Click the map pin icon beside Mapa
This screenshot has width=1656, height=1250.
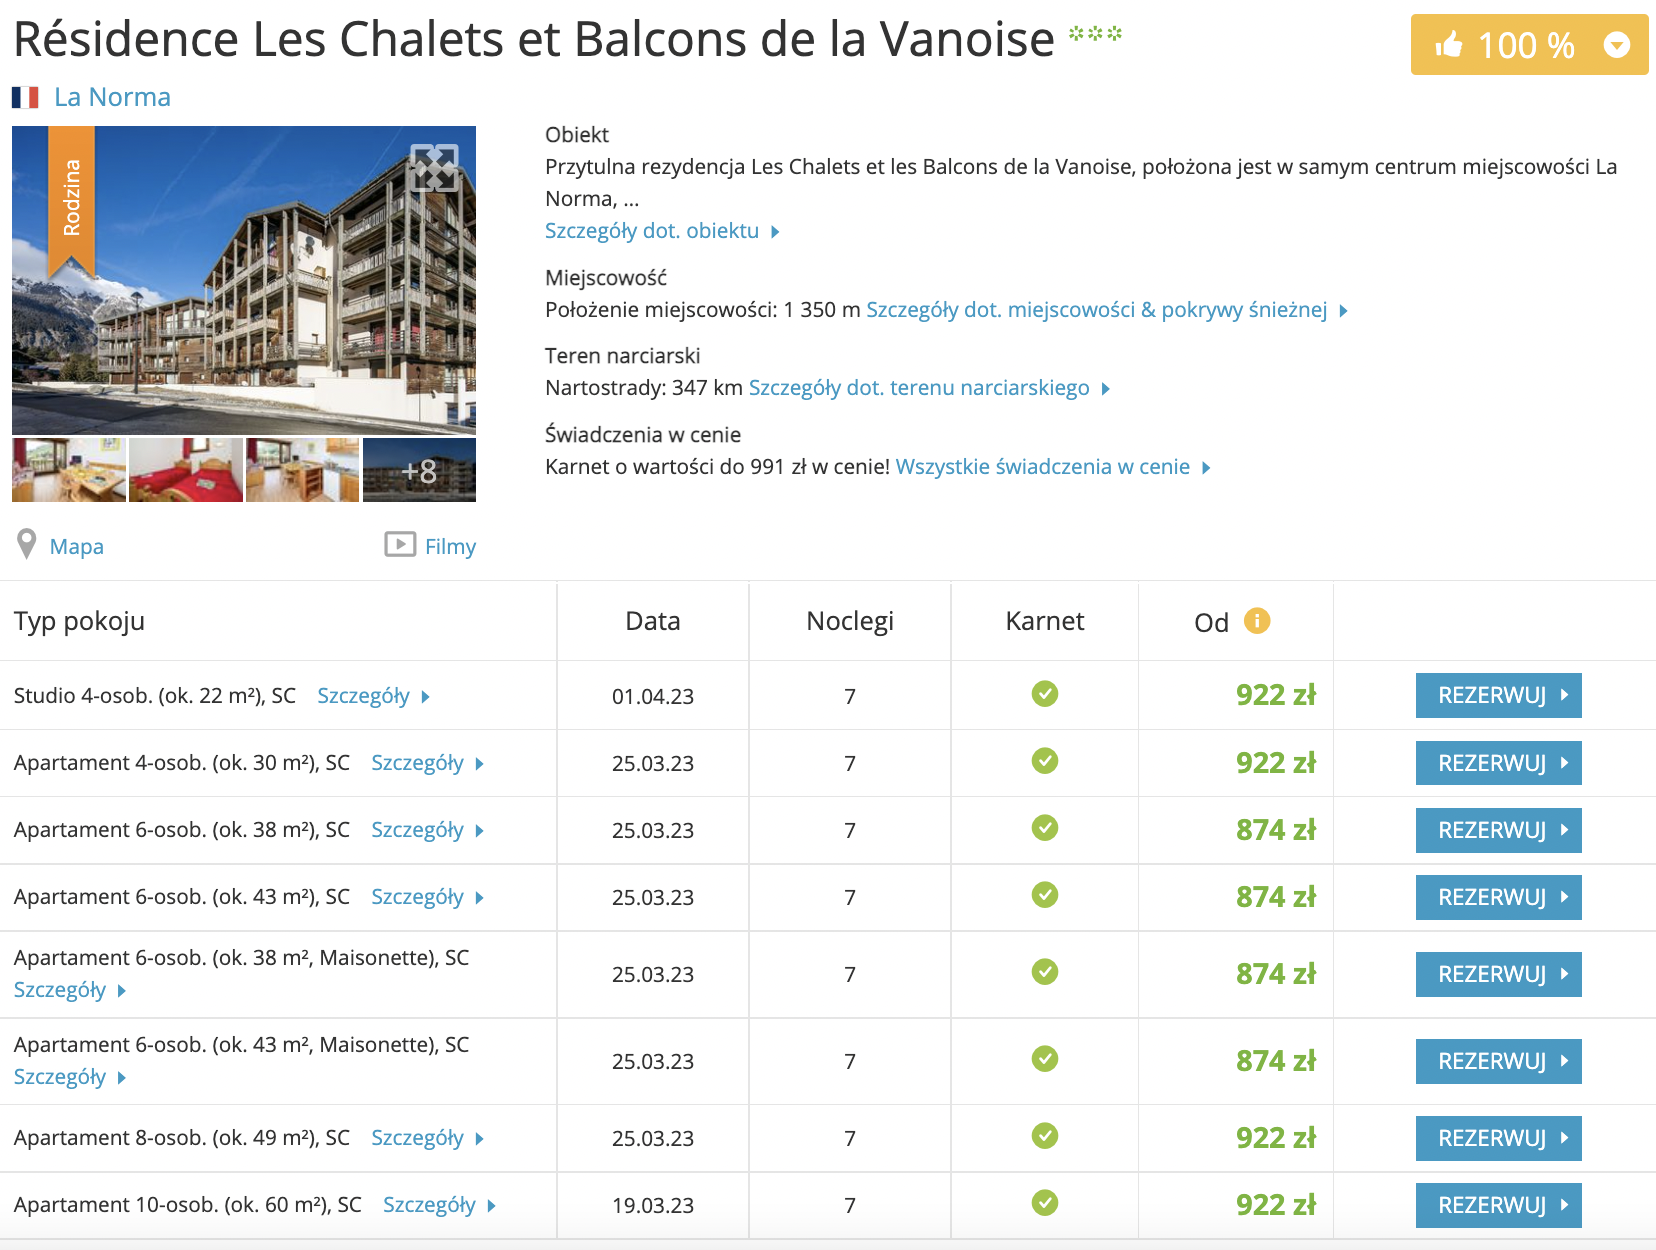(27, 545)
